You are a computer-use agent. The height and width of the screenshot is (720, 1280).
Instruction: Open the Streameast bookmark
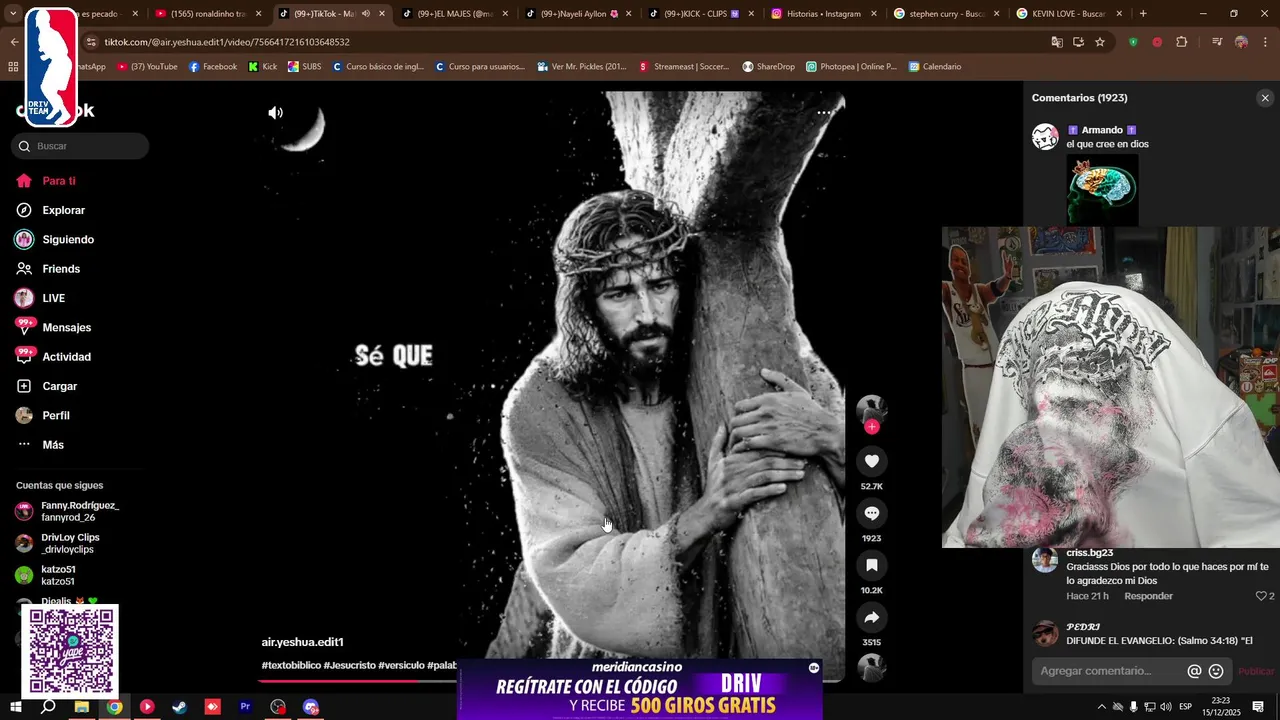[x=685, y=67]
